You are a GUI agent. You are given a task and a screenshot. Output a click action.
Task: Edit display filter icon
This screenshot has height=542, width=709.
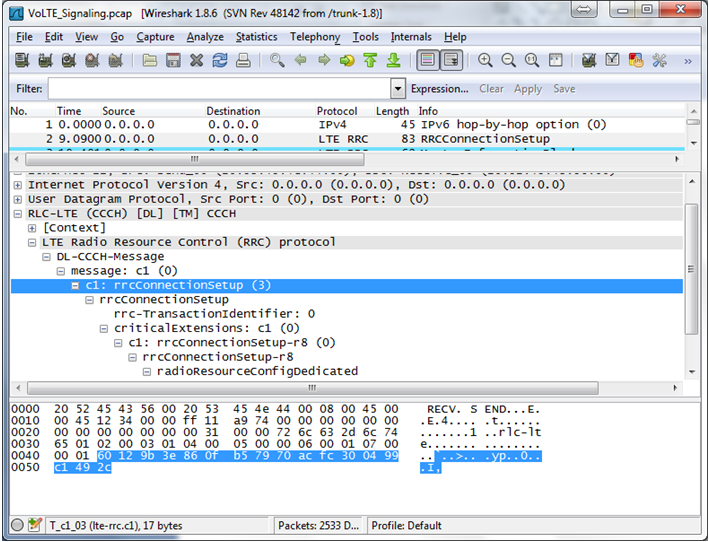612,60
